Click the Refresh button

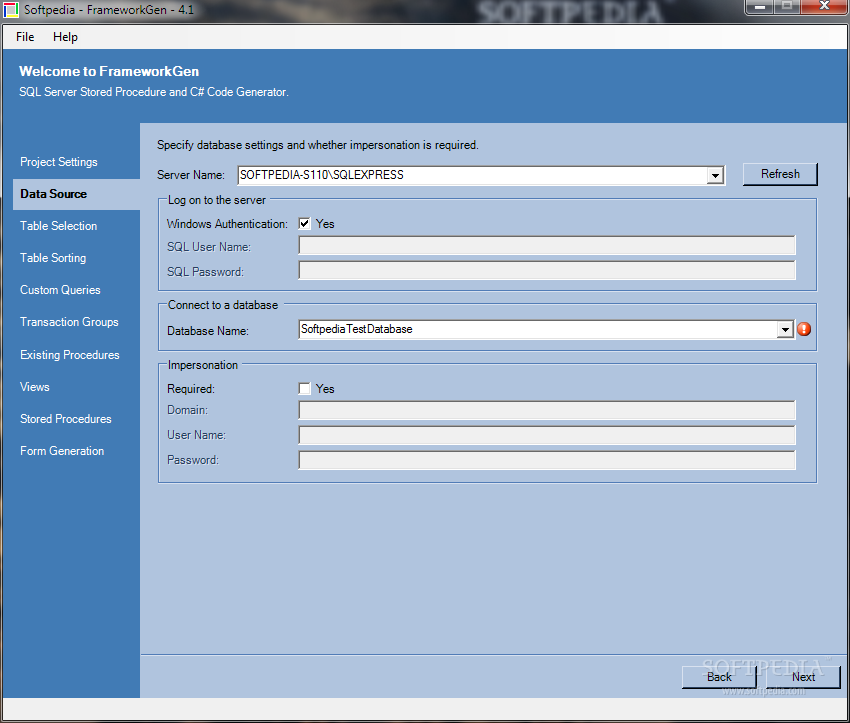point(780,174)
